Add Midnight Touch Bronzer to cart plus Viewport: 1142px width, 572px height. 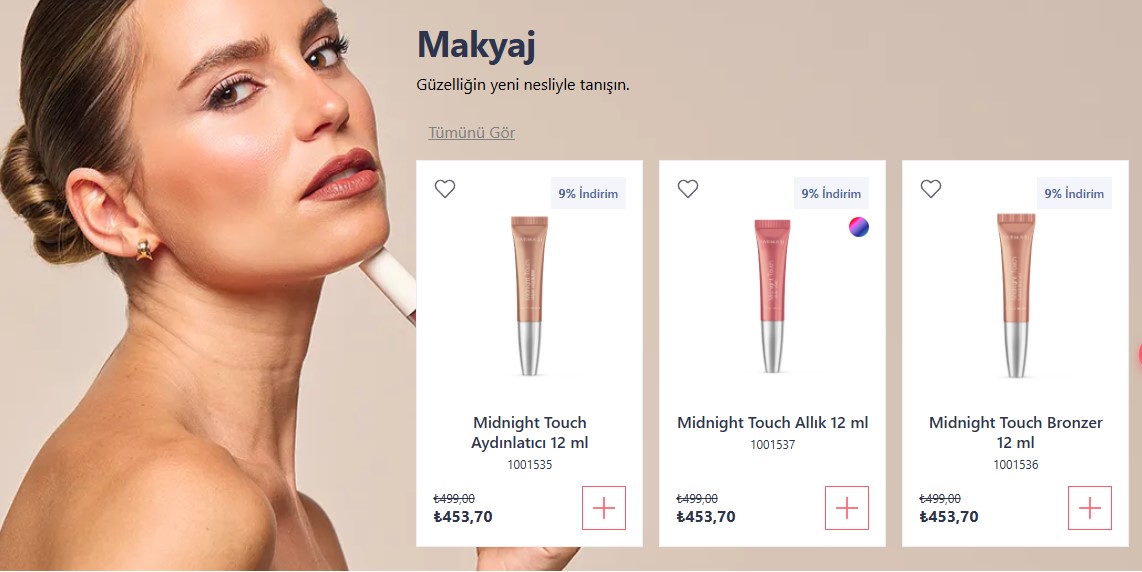pyautogui.click(x=1090, y=508)
